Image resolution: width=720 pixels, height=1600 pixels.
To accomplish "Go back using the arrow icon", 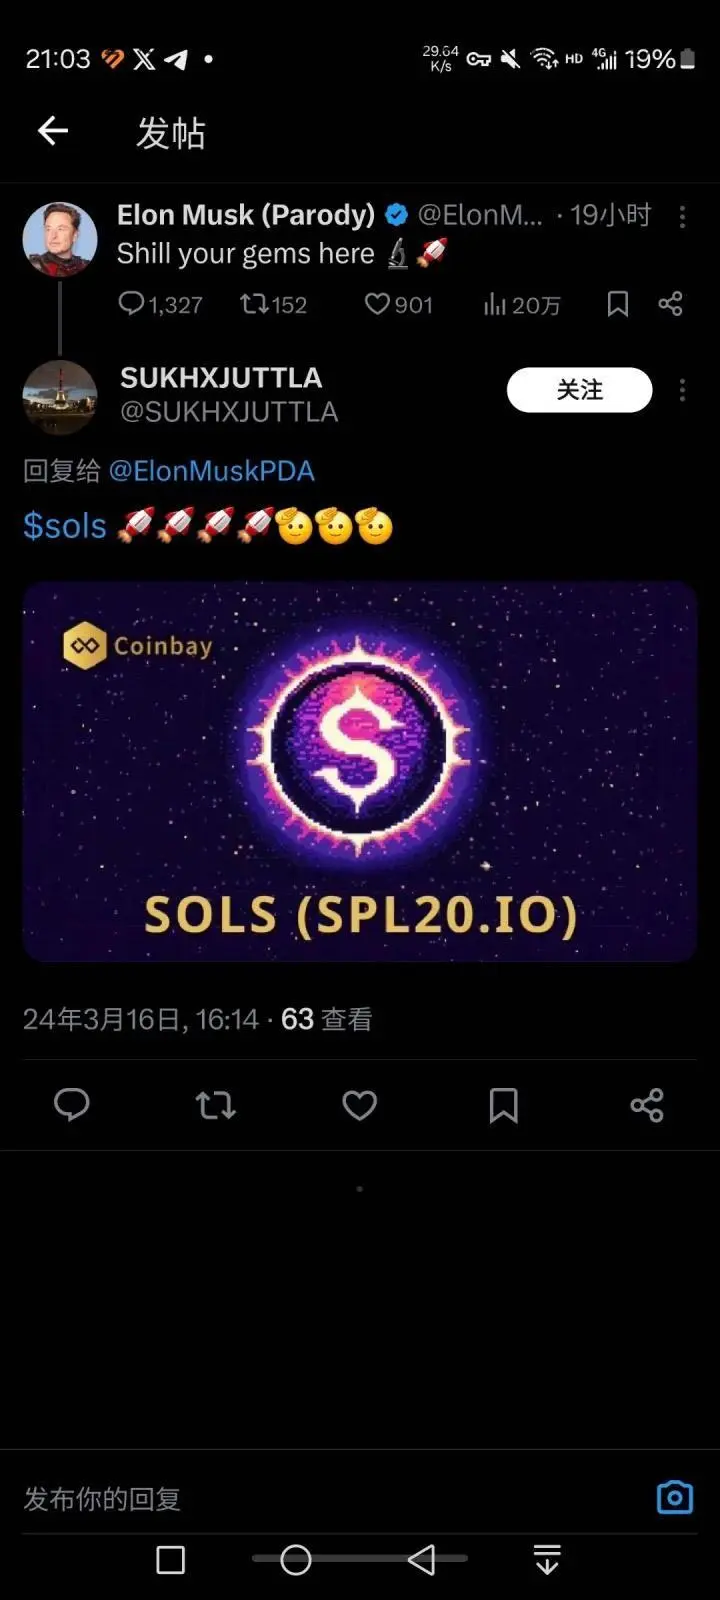I will (53, 131).
